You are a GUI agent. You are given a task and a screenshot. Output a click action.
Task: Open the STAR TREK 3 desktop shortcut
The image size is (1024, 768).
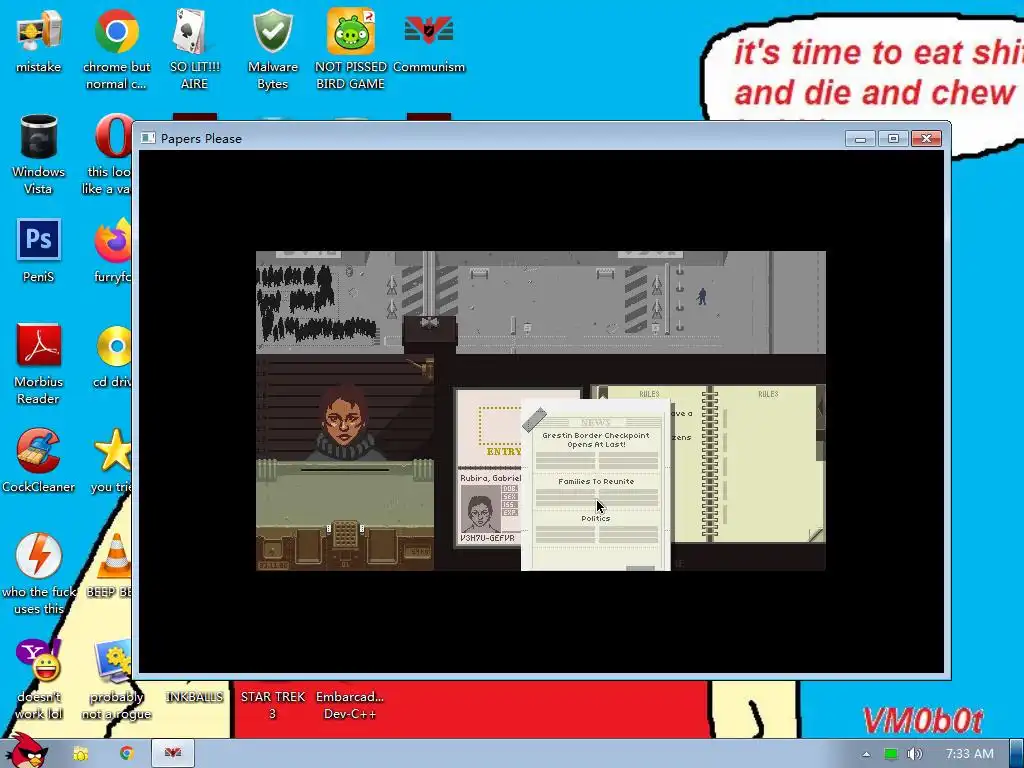tap(272, 705)
